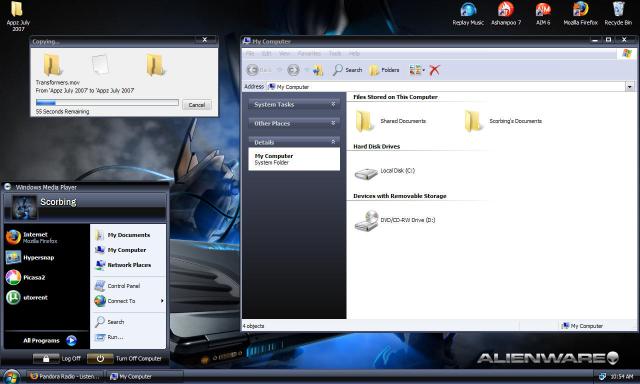Open the Edit menu in My Computer
This screenshot has width=640, height=384.
coord(267,53)
